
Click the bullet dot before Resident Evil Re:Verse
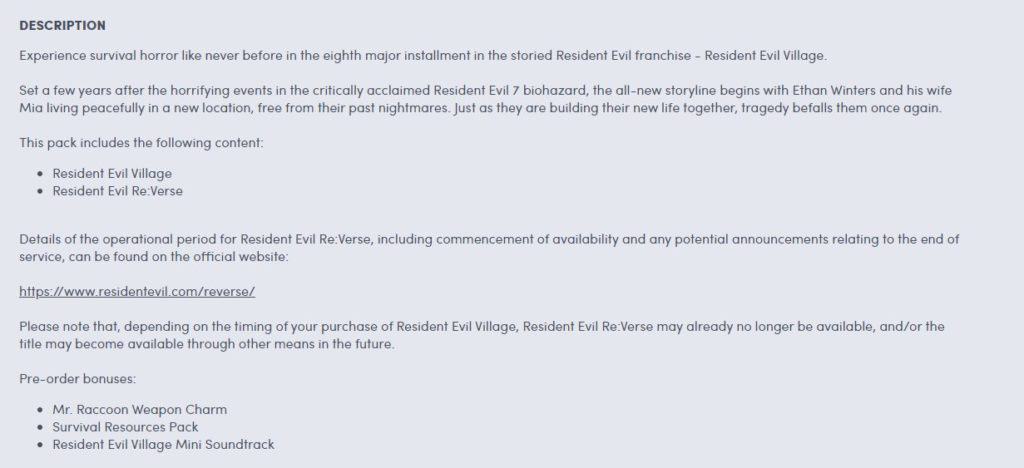[40, 192]
